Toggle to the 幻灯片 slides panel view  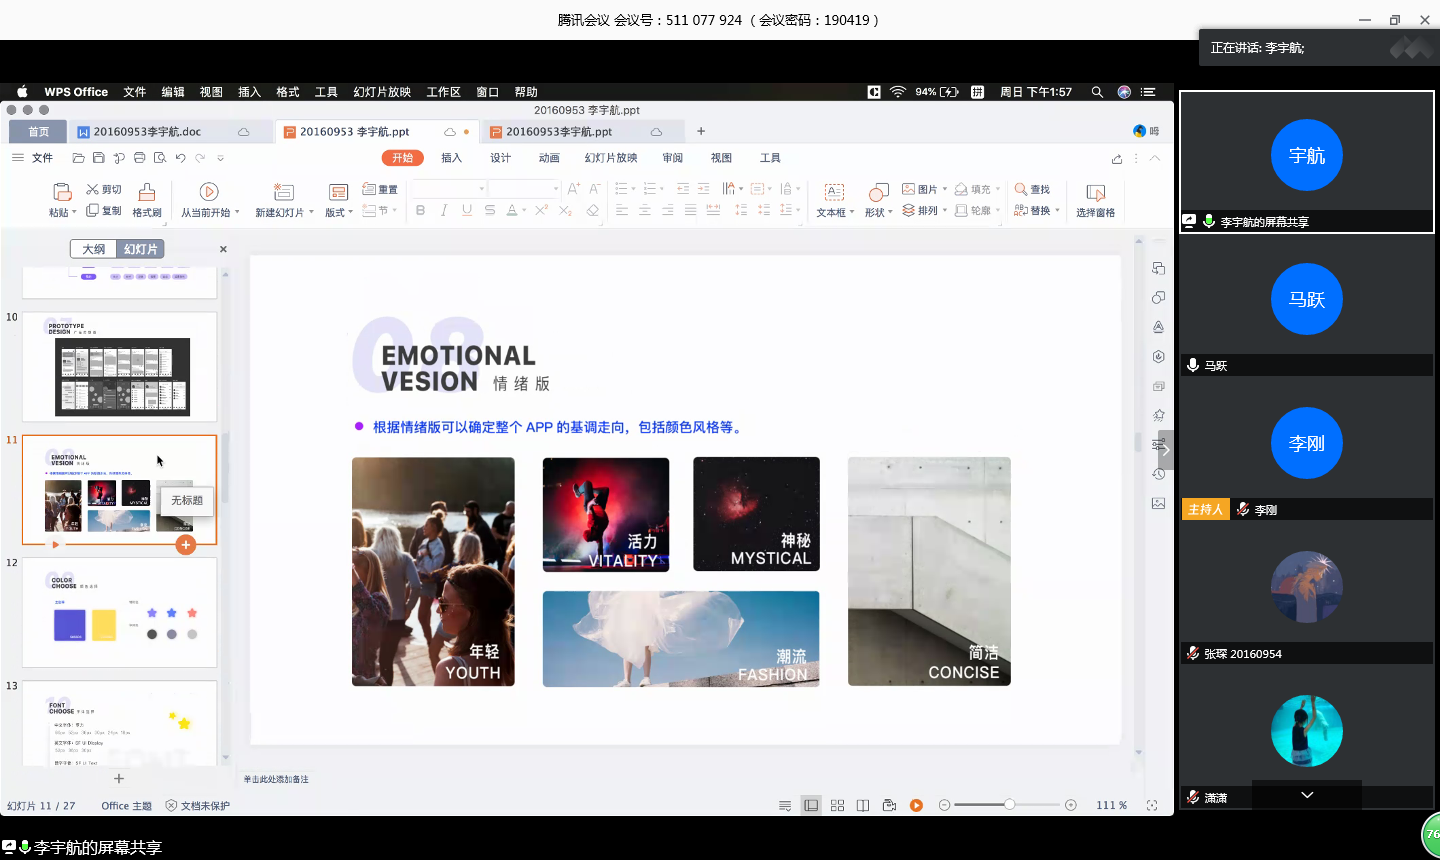click(140, 249)
